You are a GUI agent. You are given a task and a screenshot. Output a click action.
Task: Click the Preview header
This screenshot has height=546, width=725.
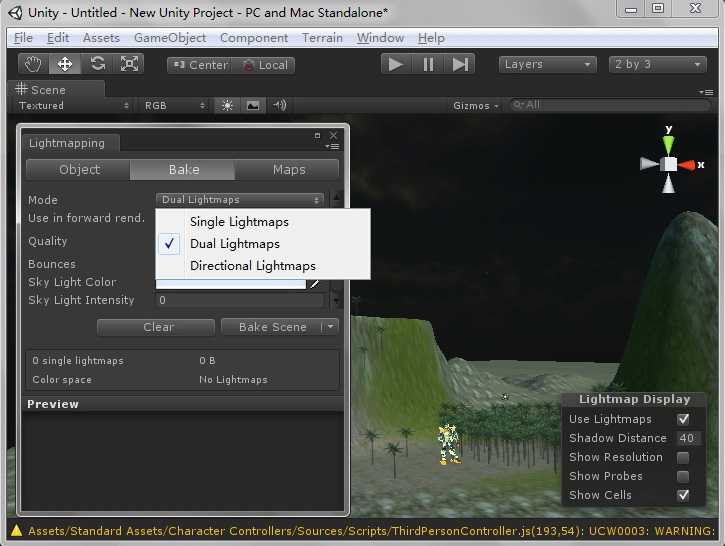[183, 404]
